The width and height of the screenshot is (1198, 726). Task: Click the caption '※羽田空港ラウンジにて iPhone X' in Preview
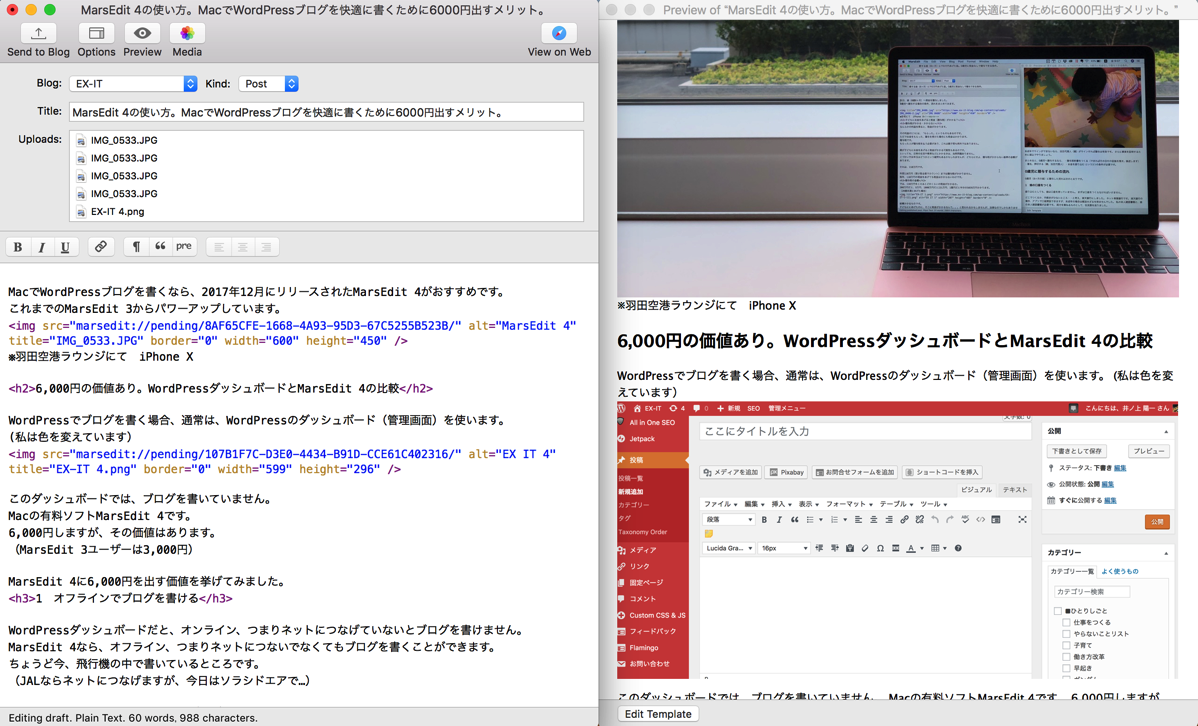pyautogui.click(x=707, y=306)
